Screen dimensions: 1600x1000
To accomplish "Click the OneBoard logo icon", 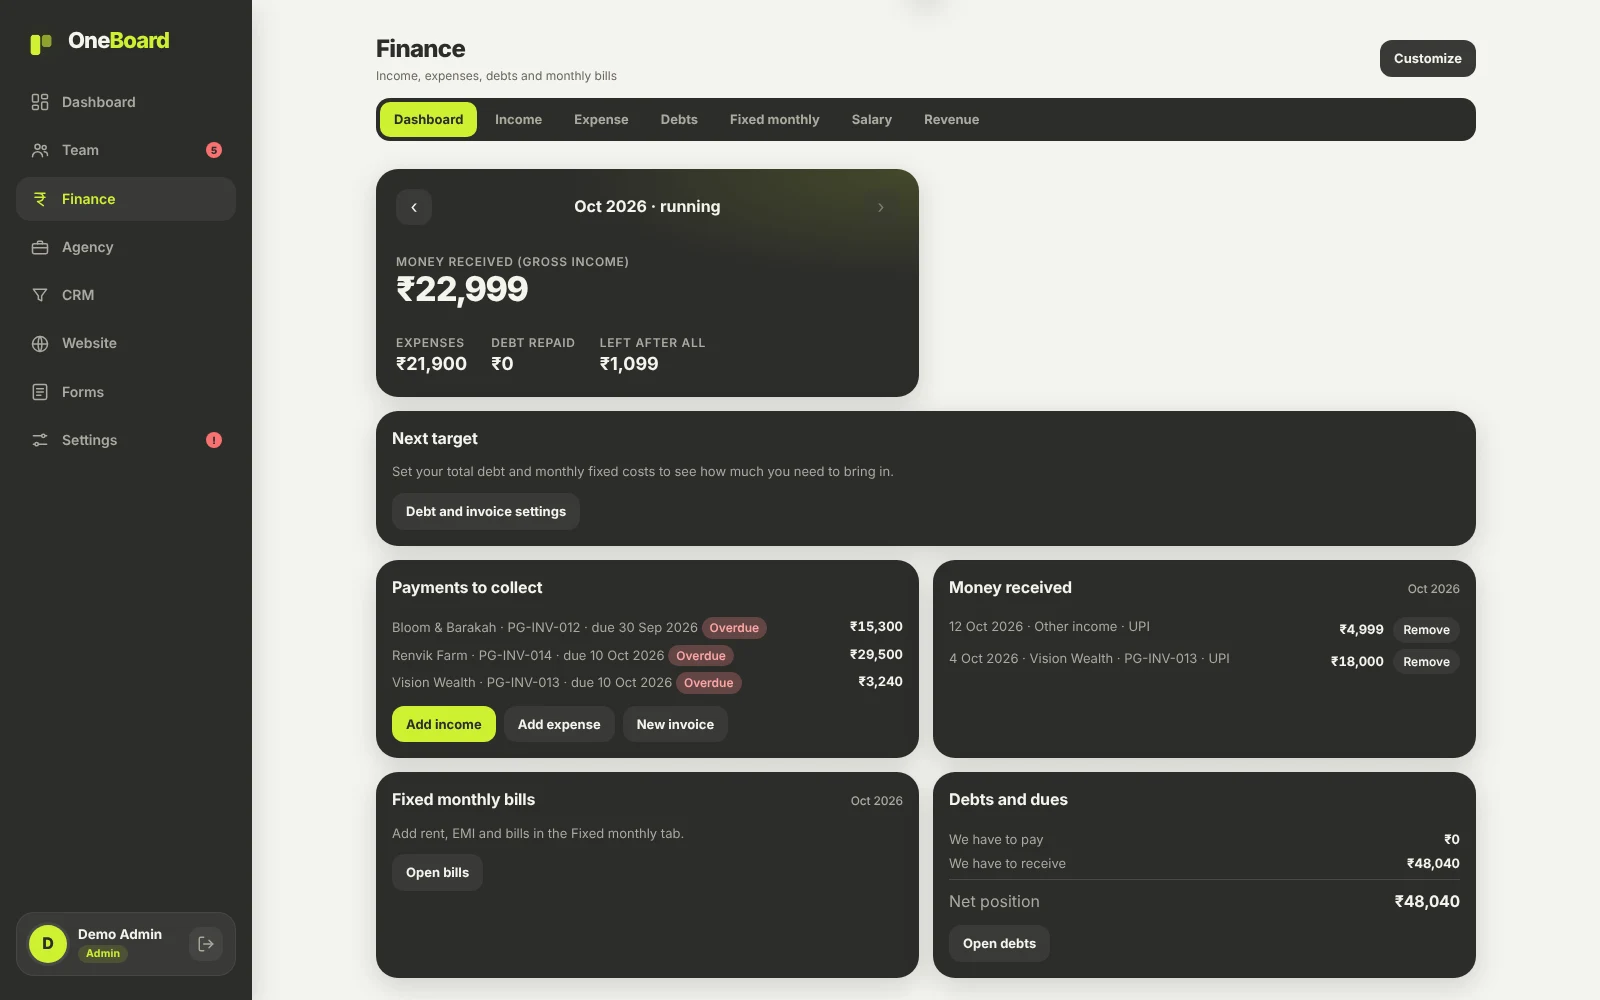I will point(41,43).
